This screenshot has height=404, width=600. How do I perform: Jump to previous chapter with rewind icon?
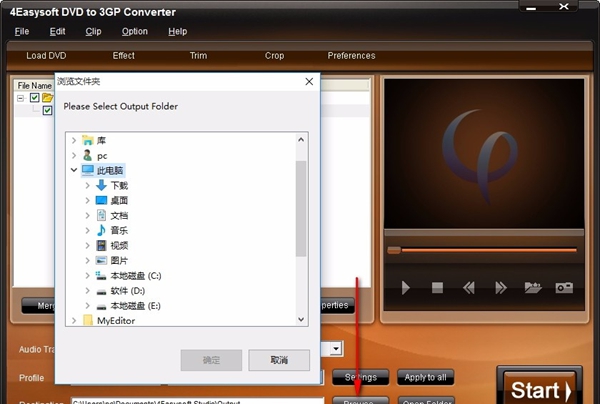[469, 287]
